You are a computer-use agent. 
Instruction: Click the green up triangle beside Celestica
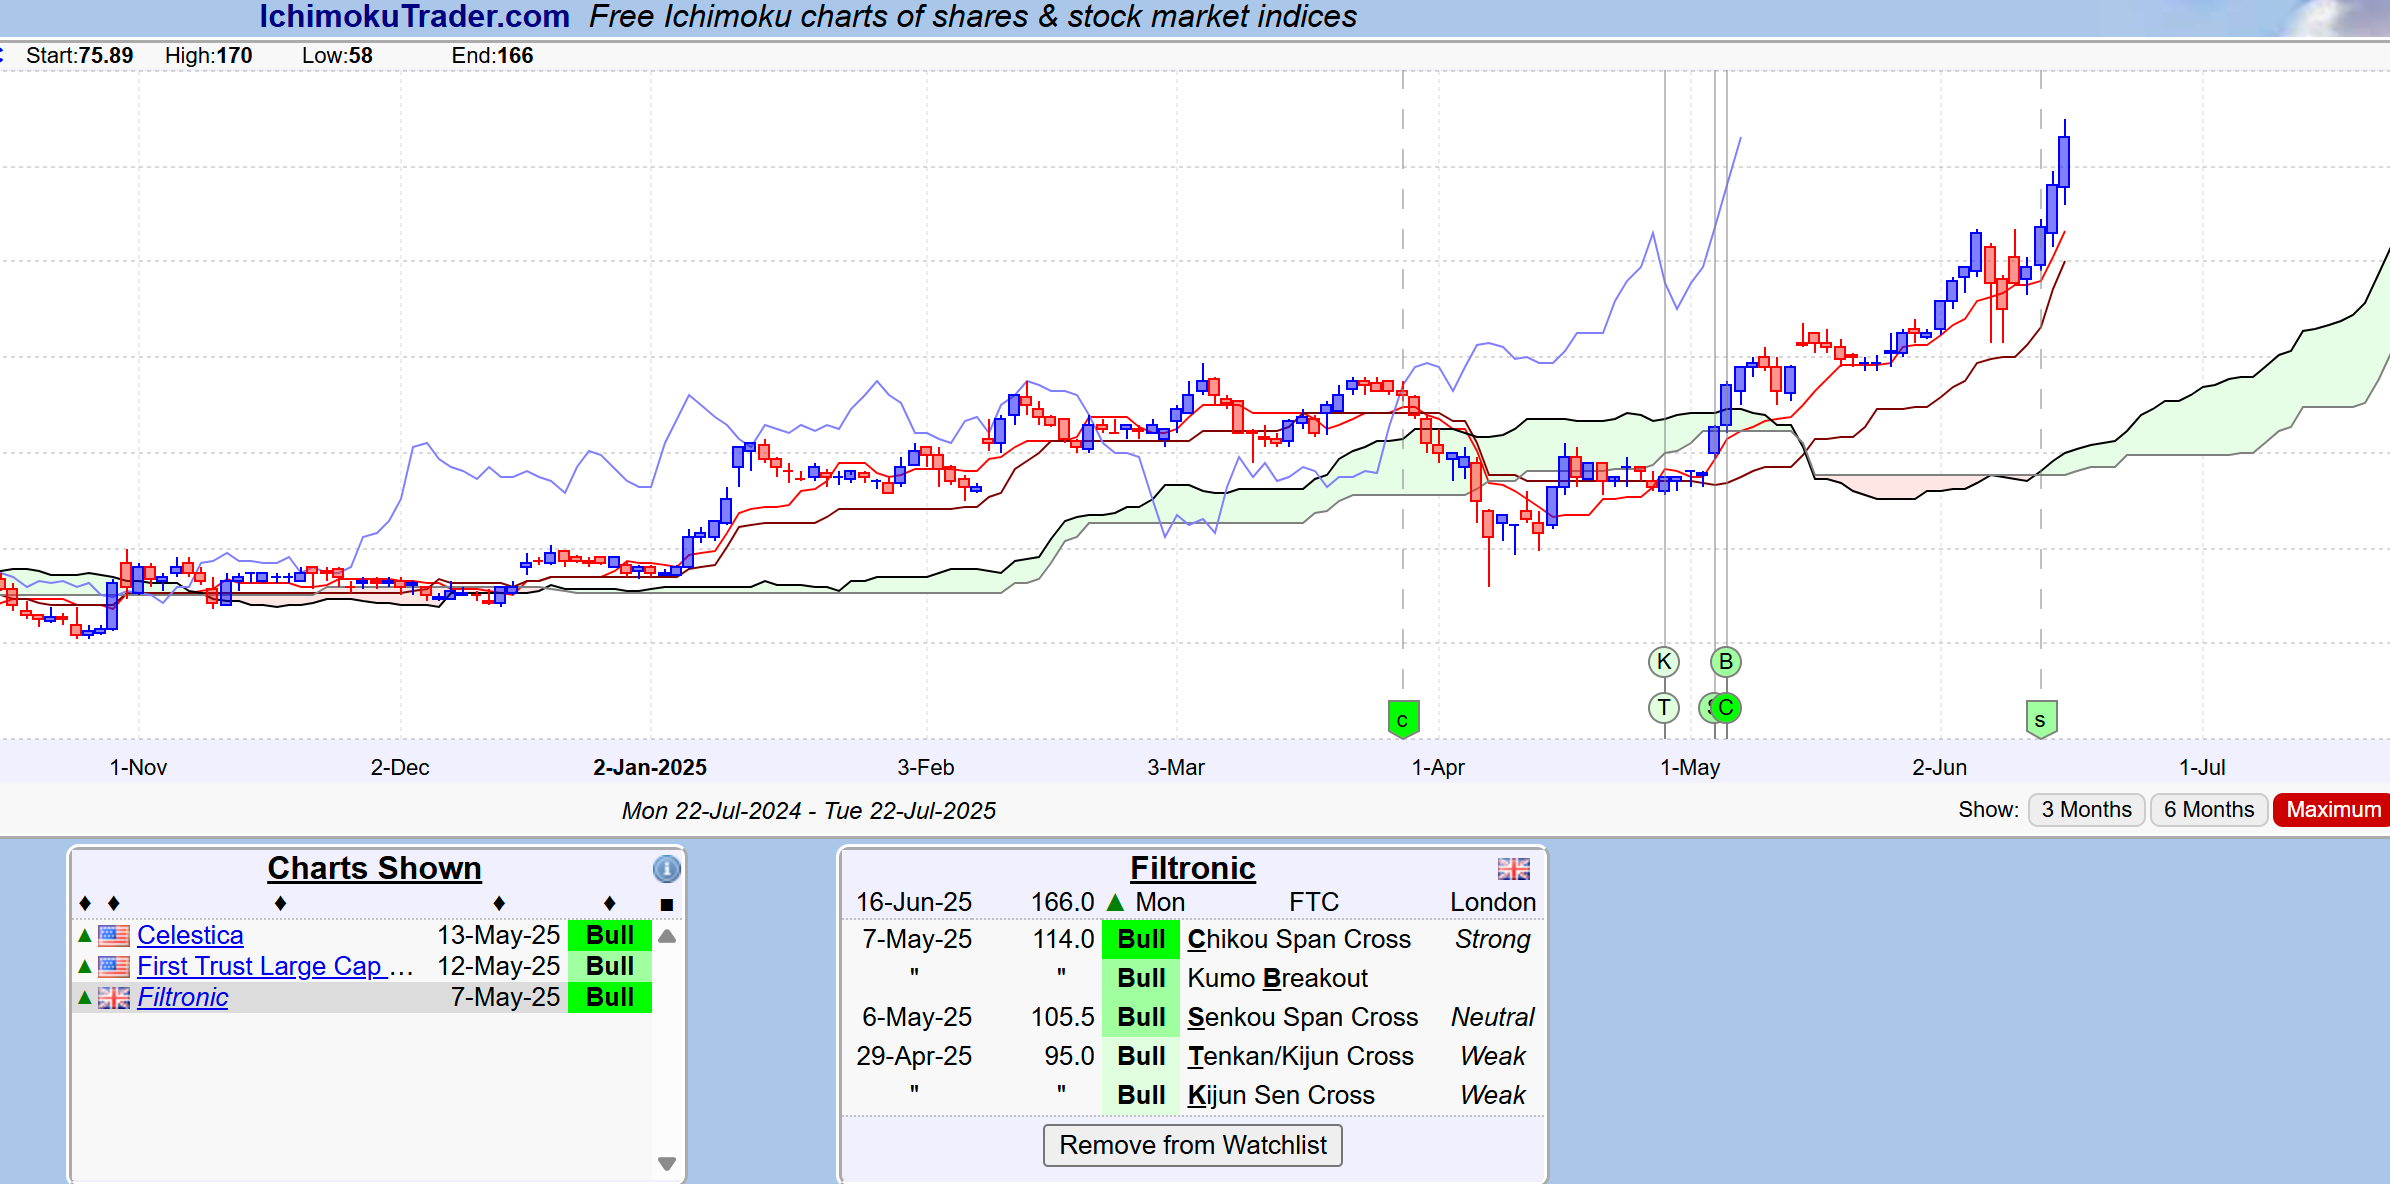(85, 935)
